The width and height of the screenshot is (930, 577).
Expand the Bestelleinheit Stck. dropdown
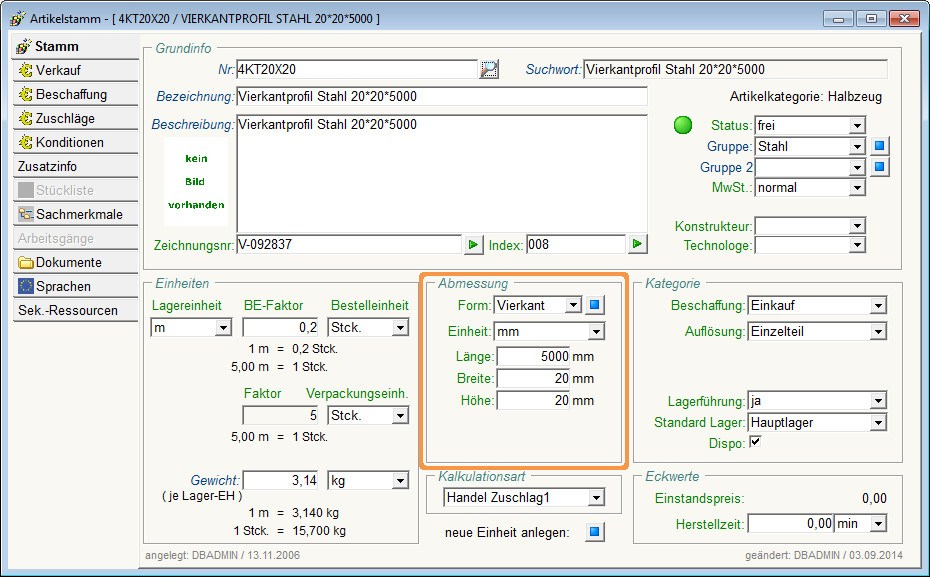coord(400,327)
